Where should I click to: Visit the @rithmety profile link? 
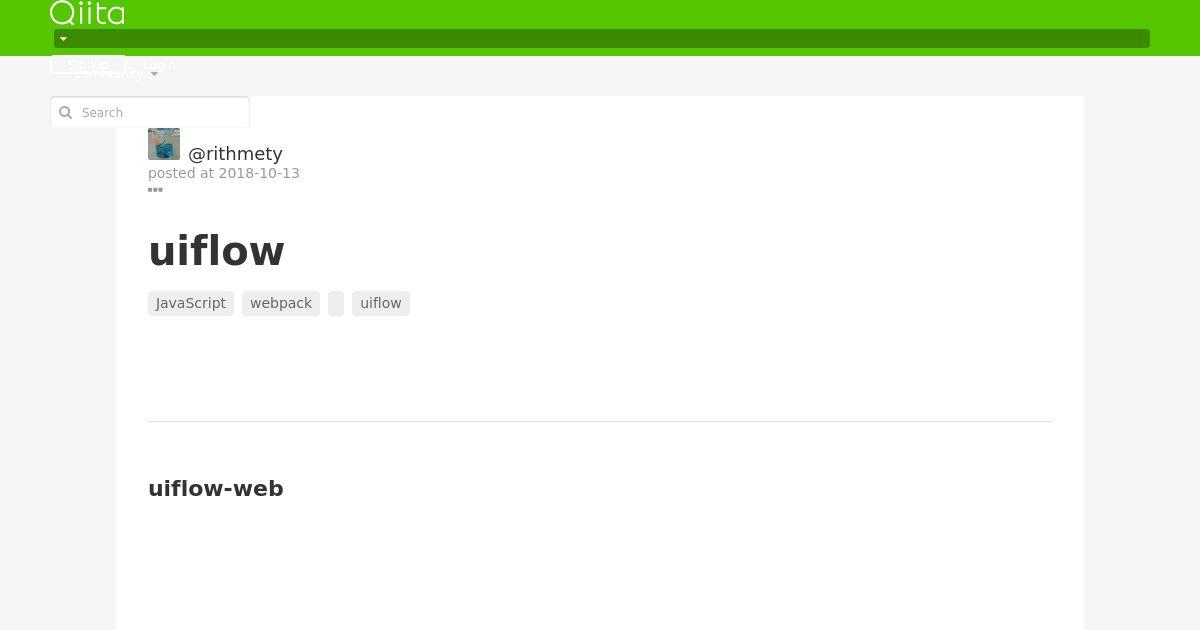point(235,153)
